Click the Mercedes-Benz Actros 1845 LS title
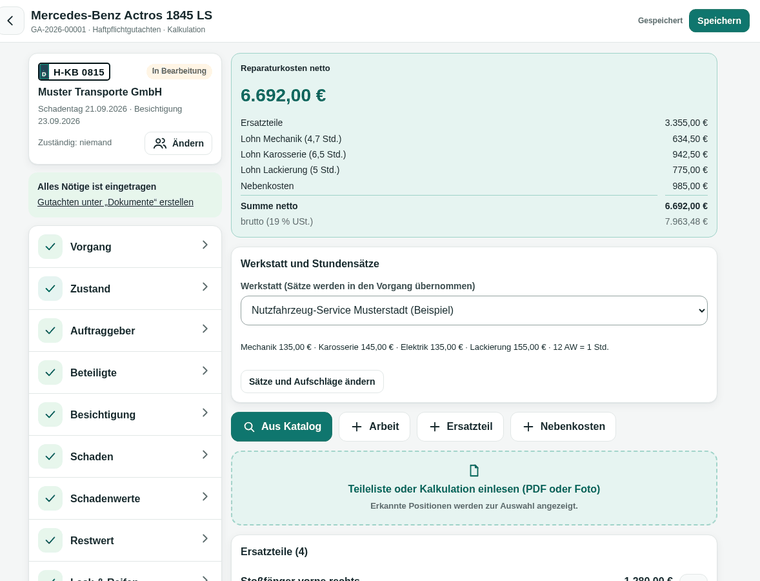760x581 pixels. (122, 16)
